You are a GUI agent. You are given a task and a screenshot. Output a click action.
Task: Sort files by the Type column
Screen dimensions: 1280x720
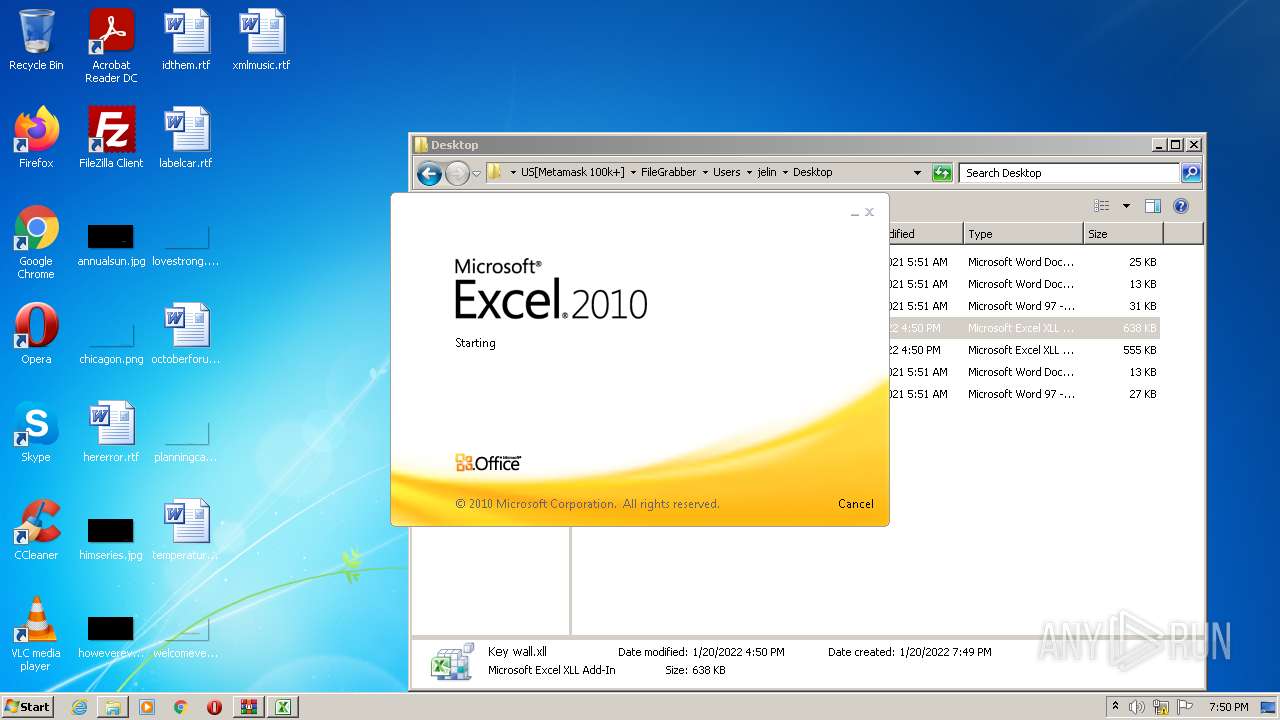[1022, 234]
